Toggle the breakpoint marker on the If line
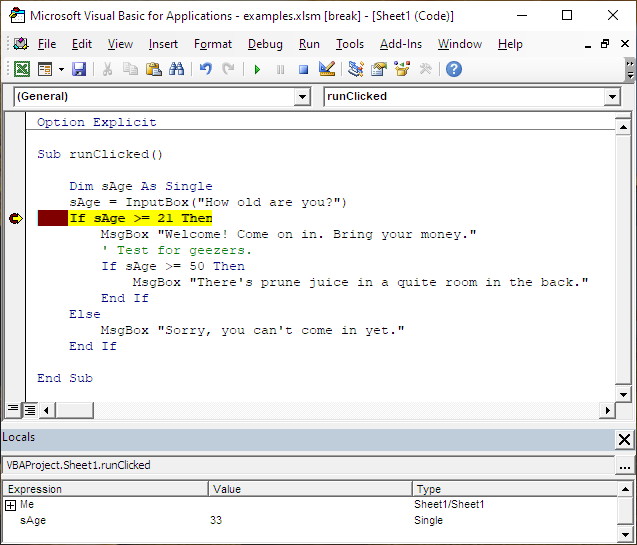Viewport: 637px width, 545px height. pos(15,218)
